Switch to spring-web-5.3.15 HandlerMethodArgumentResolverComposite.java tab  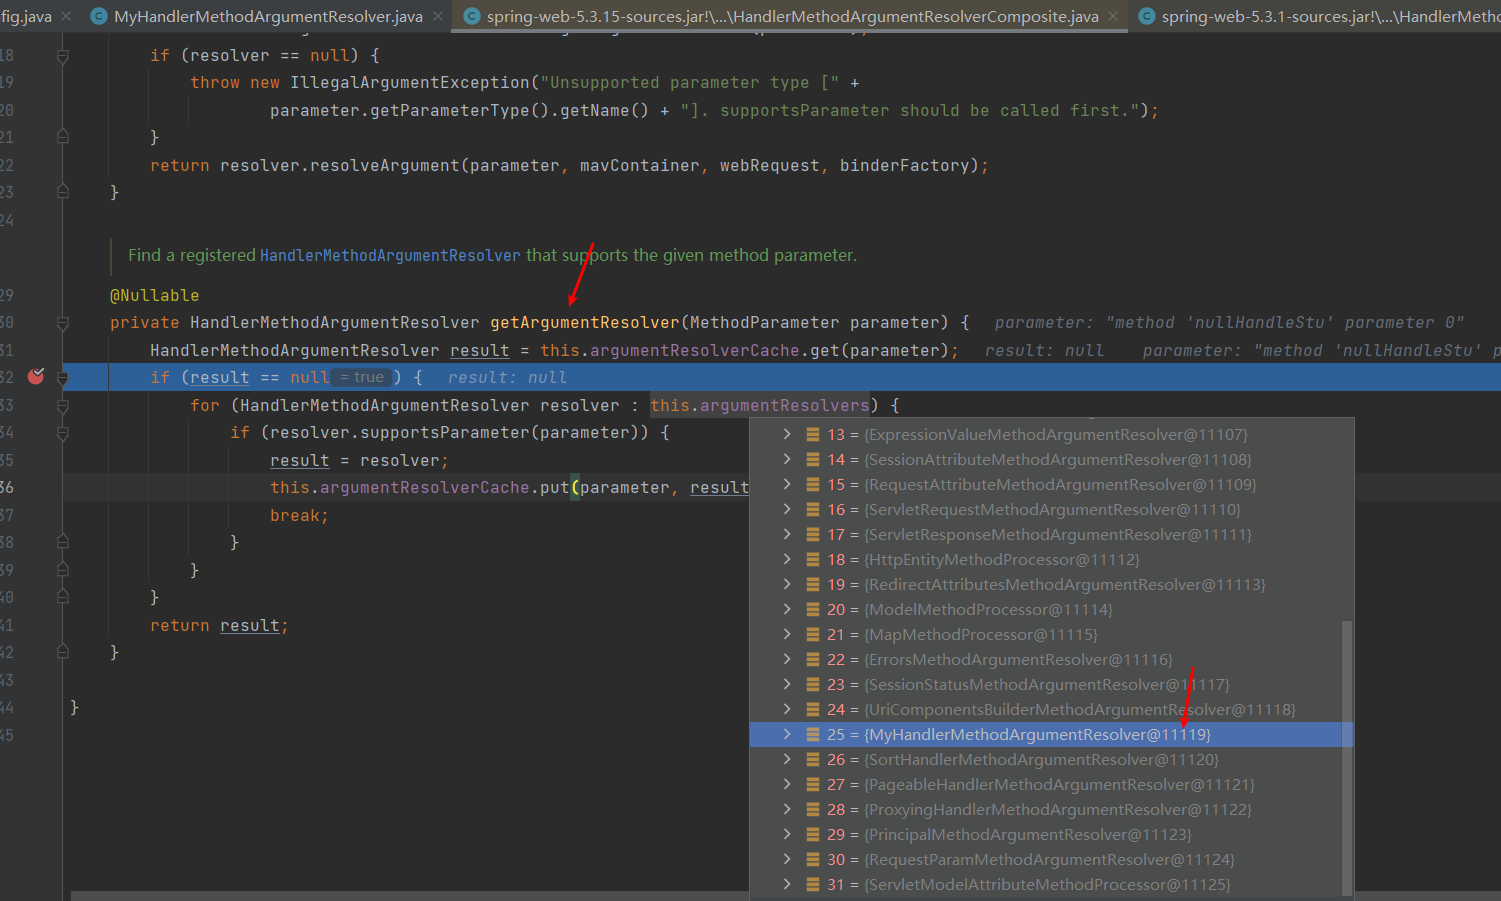coord(792,16)
